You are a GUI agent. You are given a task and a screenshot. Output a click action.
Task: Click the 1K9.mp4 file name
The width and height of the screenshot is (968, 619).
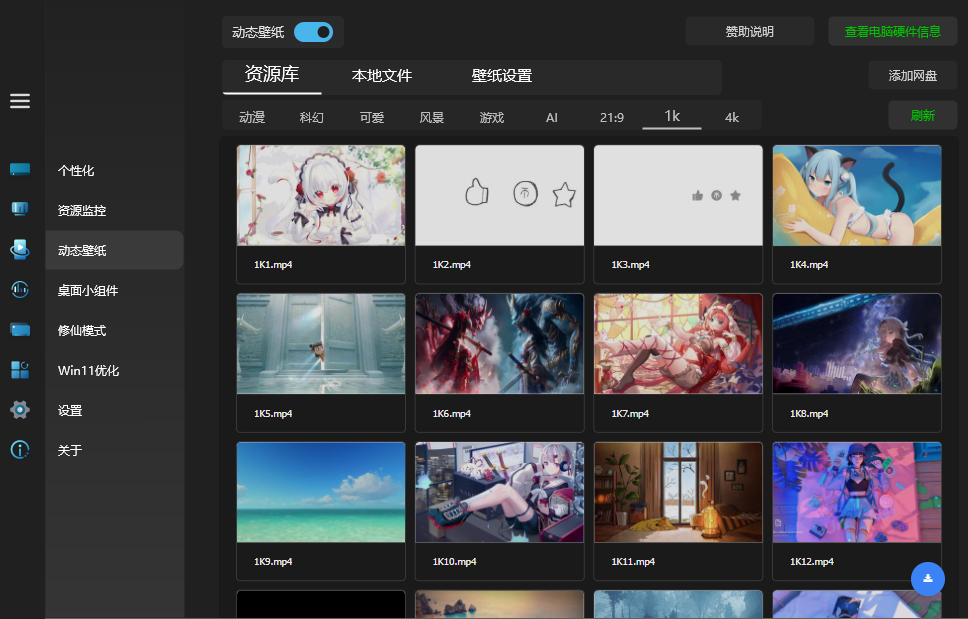click(273, 562)
